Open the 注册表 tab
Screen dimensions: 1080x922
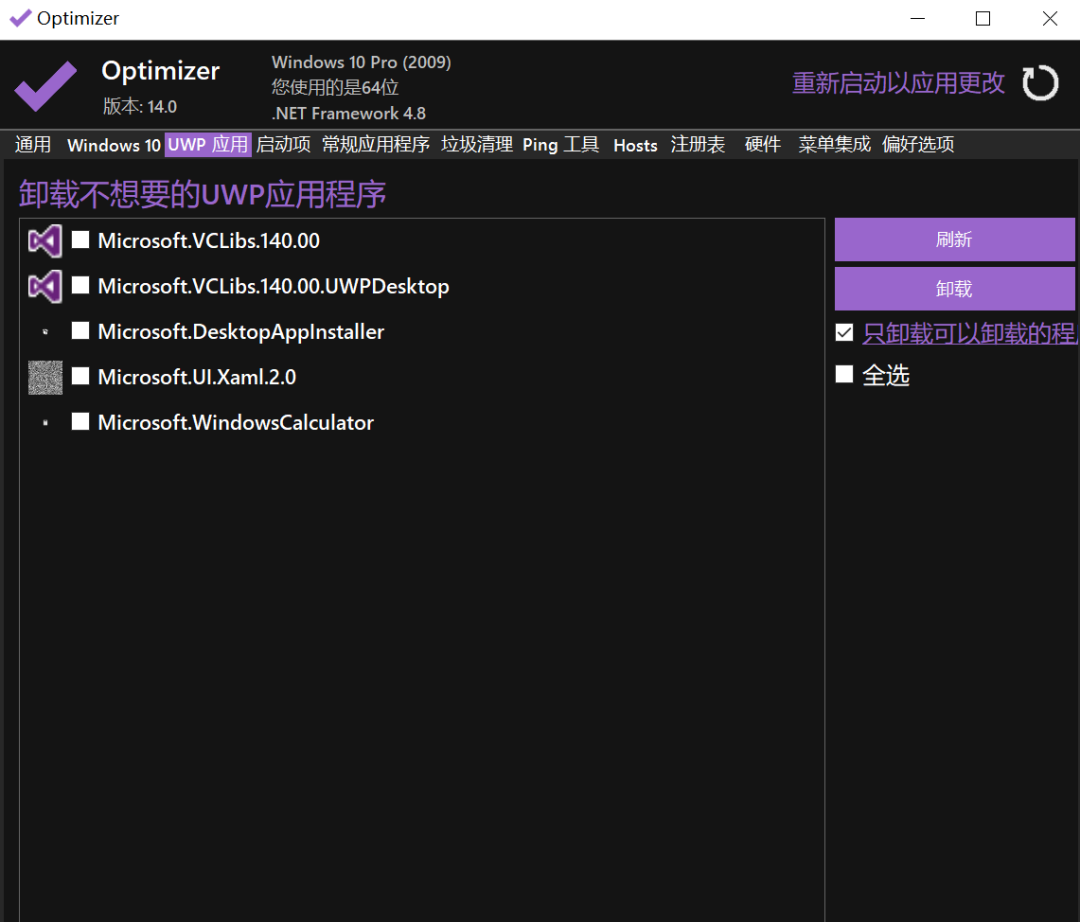point(698,145)
